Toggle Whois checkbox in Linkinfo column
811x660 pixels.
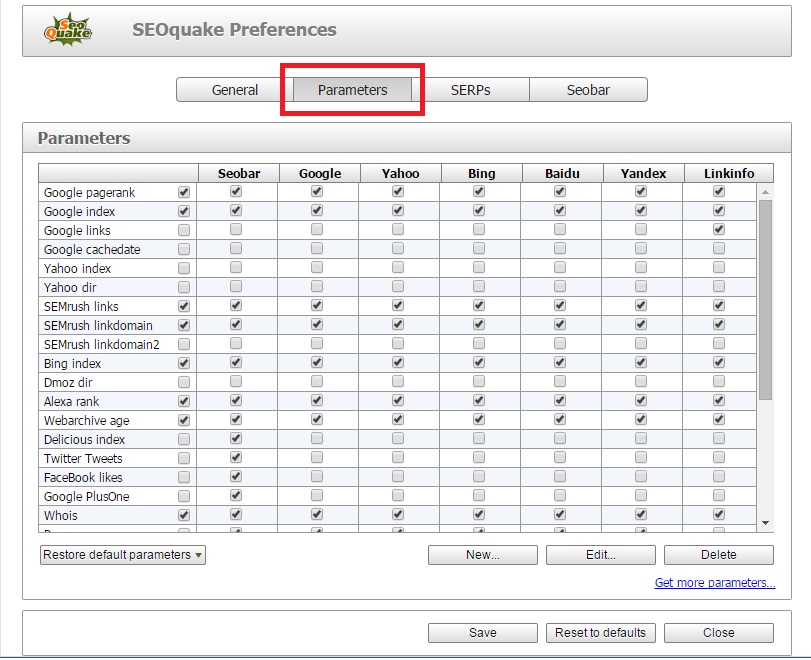tap(718, 515)
